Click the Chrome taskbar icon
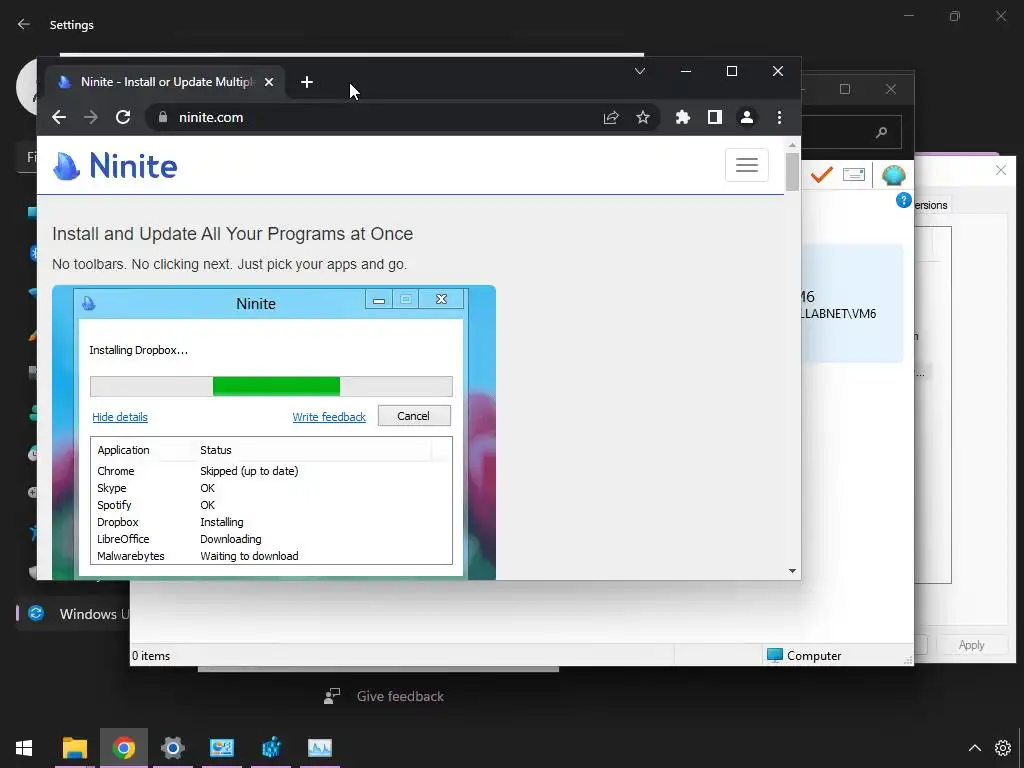Viewport: 1024px width, 768px height. [x=124, y=748]
